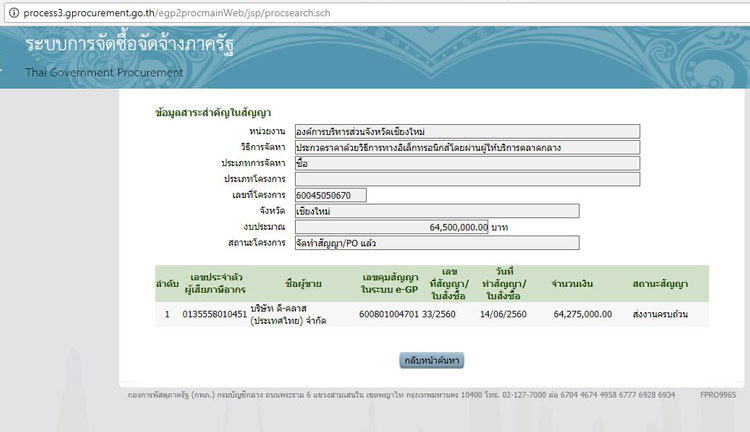This screenshot has width=750, height=432.
Task: Click the budget field showing 64,500,000.00
Action: (x=391, y=227)
